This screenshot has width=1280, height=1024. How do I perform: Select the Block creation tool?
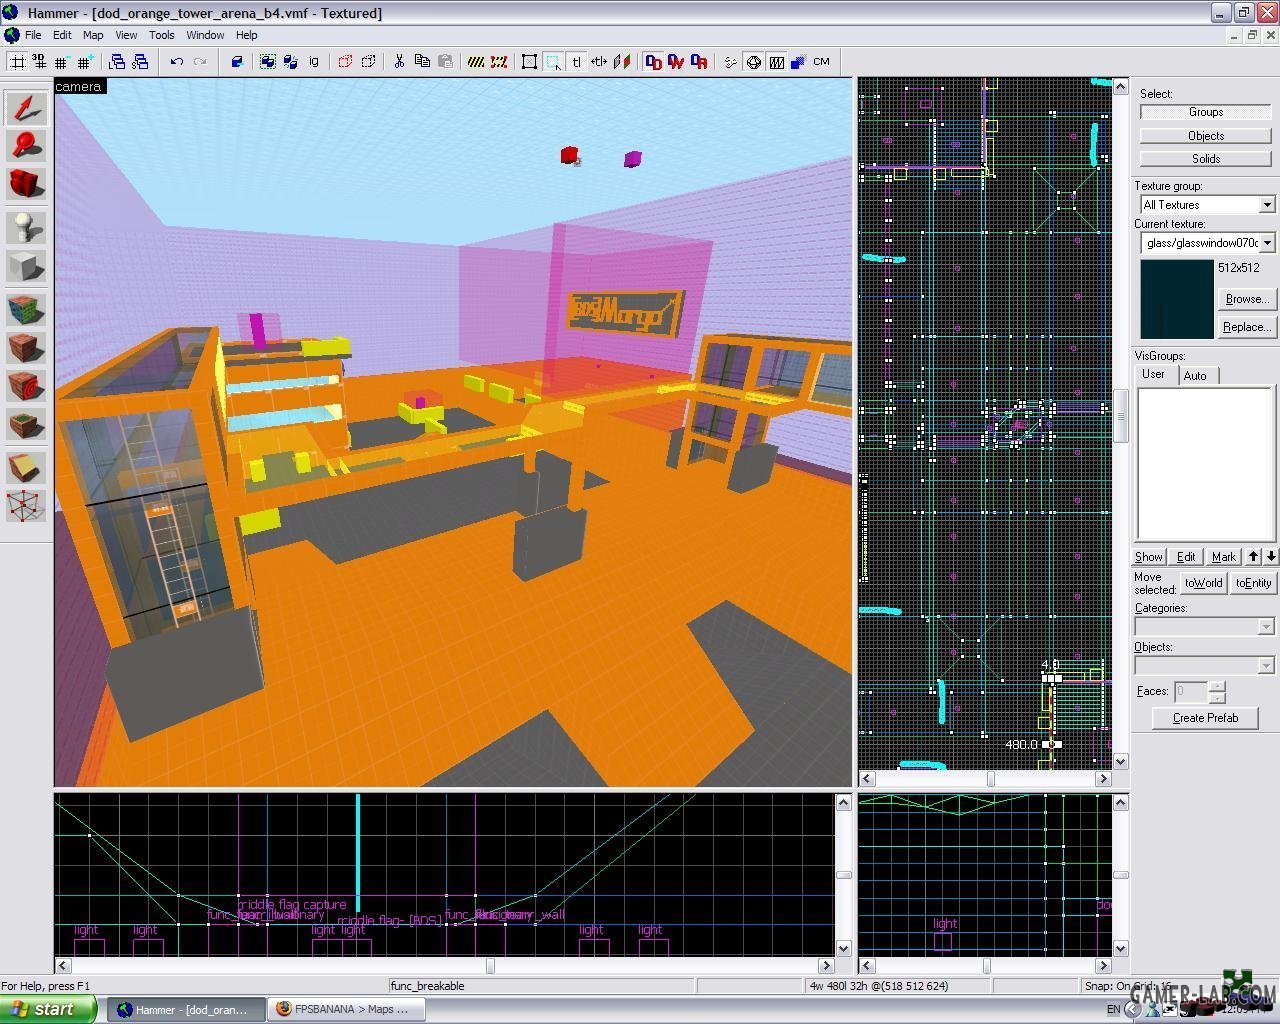[x=26, y=267]
